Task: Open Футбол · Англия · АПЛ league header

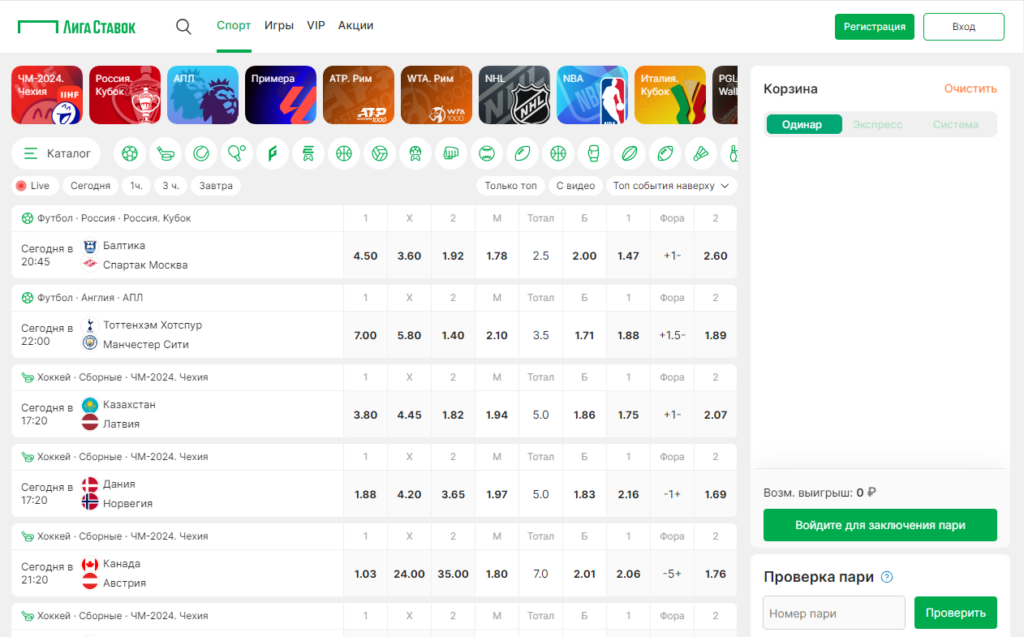Action: coord(90,297)
